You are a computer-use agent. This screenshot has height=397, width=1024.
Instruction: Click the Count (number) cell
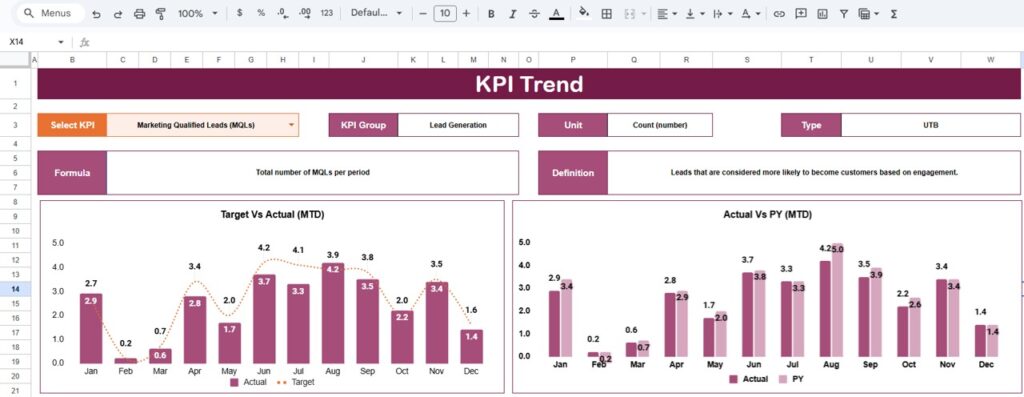pos(660,125)
